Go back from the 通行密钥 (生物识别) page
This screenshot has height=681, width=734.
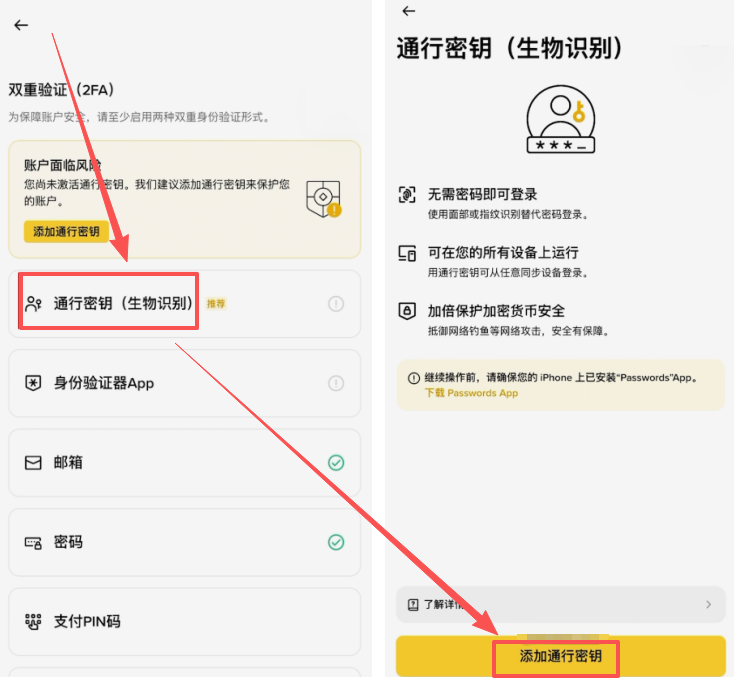coord(409,11)
